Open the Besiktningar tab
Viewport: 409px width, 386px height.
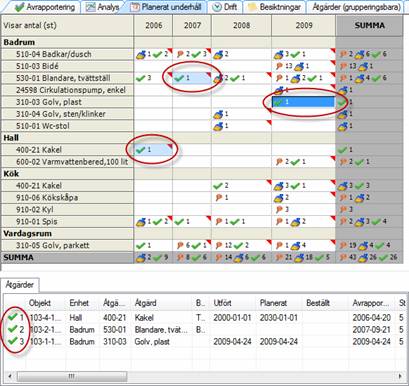tap(275, 7)
